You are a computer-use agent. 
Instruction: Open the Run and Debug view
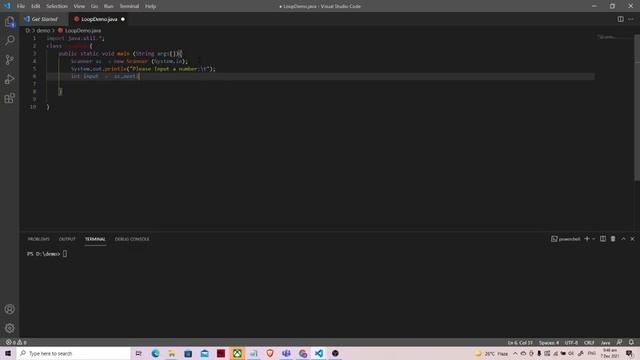pyautogui.click(x=9, y=79)
